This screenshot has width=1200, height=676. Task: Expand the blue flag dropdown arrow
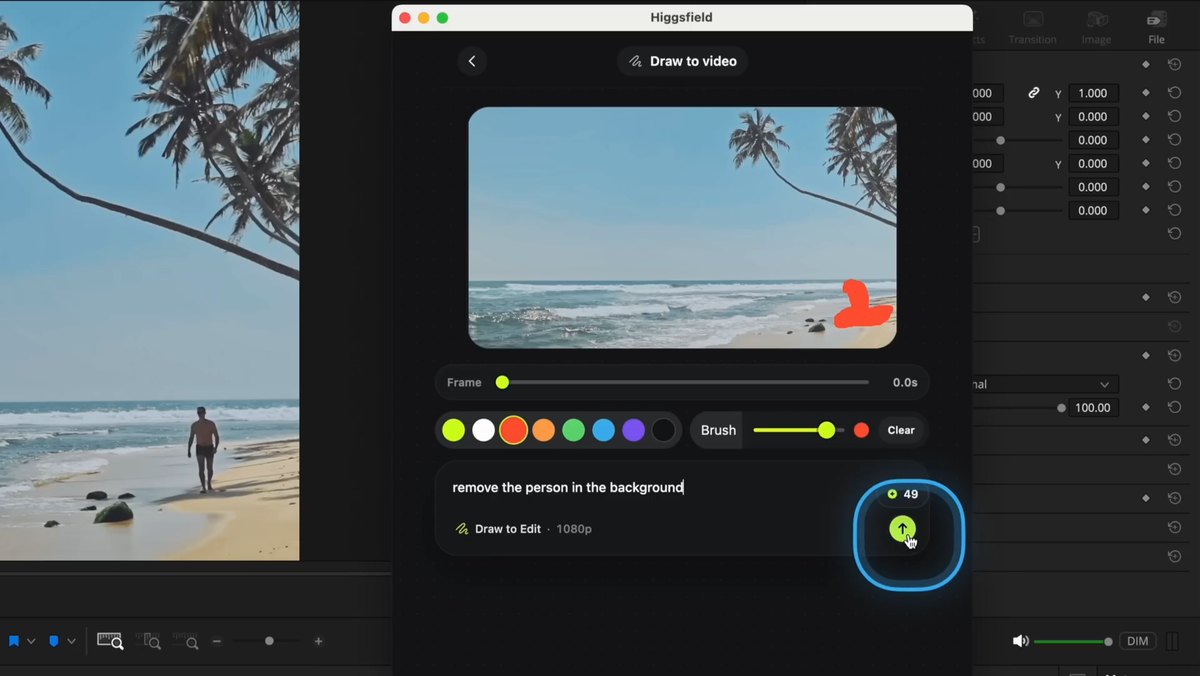point(31,641)
